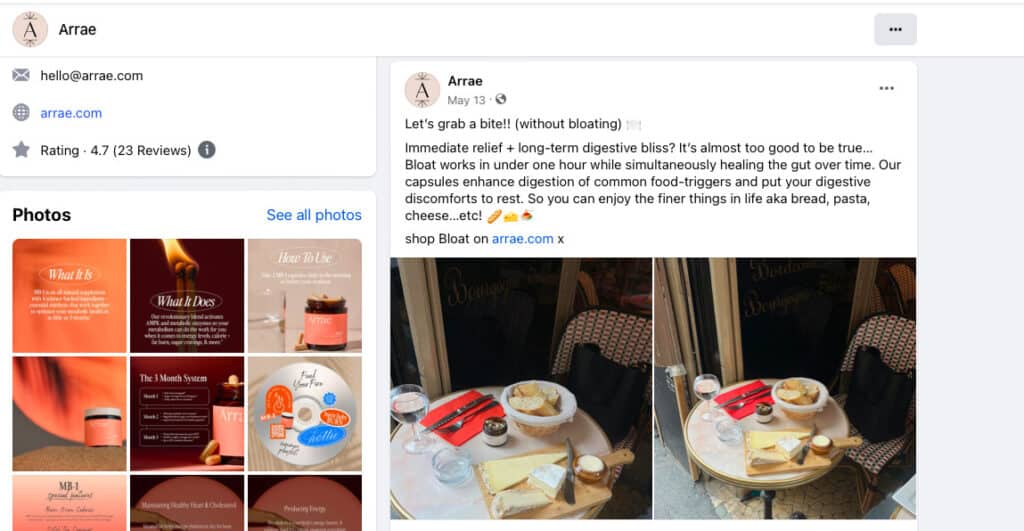Click the public globe icon beside May 13
The height and width of the screenshot is (531, 1024).
501,99
